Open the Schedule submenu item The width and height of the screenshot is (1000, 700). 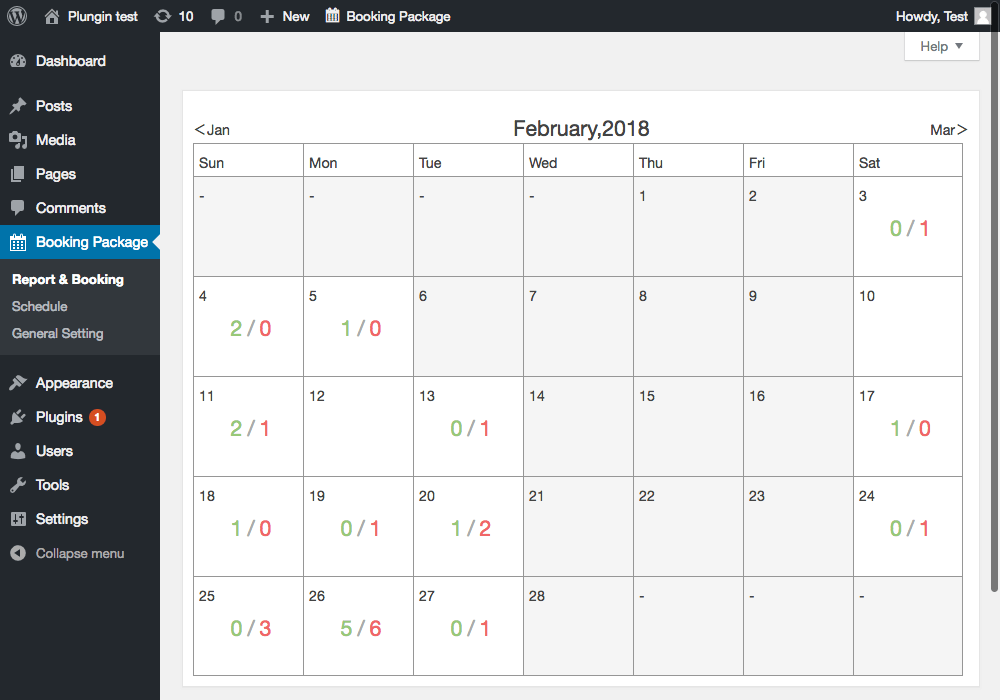tap(40, 307)
